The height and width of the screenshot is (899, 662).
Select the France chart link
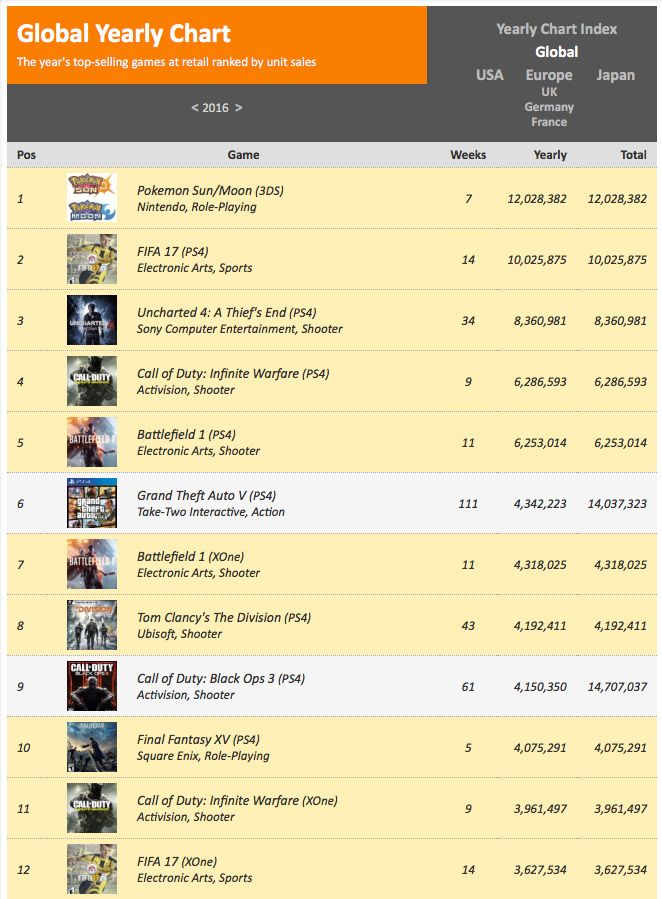(x=549, y=122)
